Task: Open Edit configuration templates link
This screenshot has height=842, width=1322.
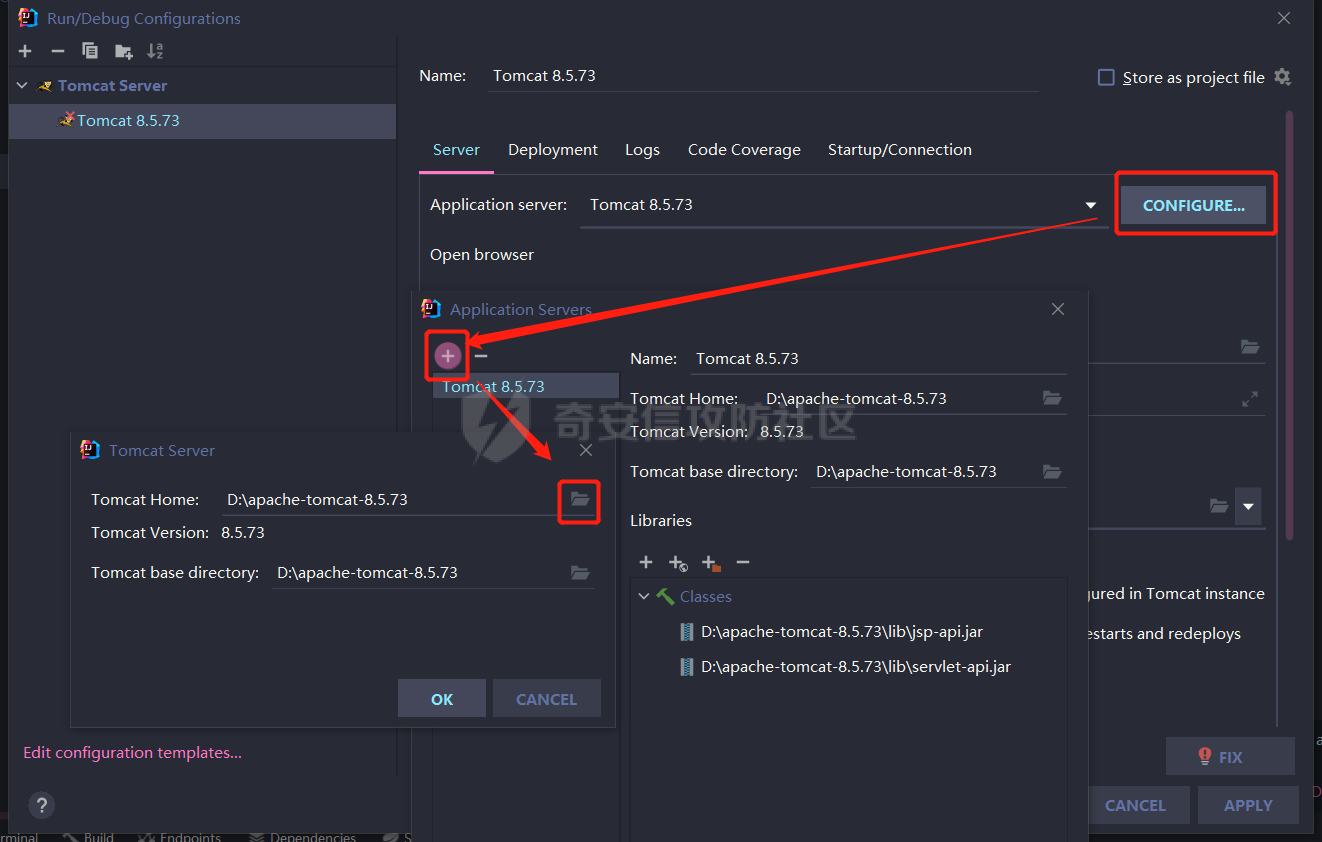Action: click(132, 753)
